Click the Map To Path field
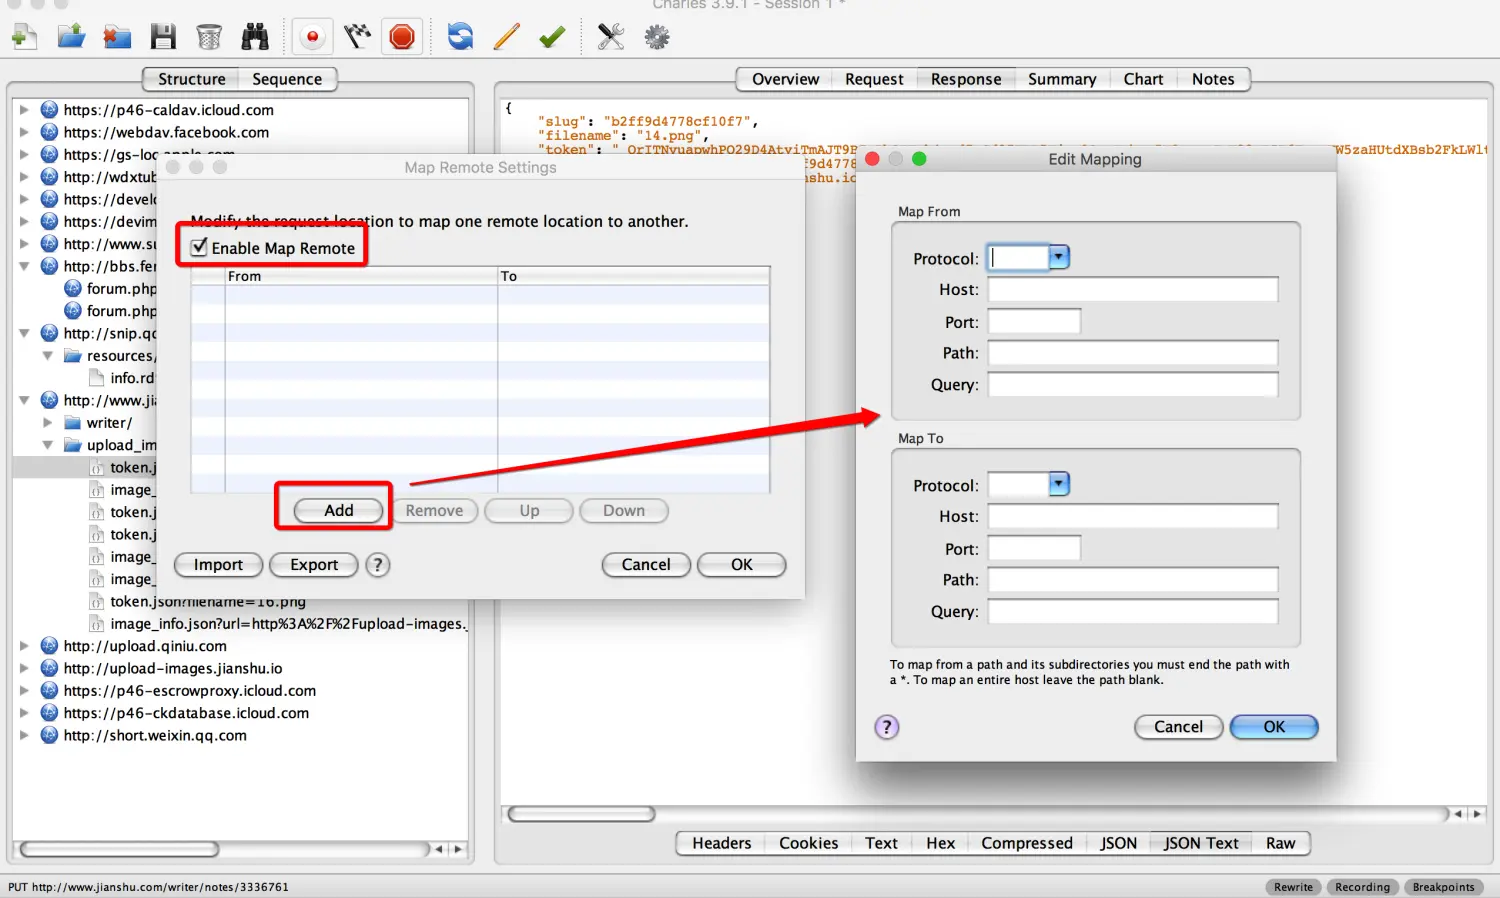This screenshot has width=1500, height=898. pyautogui.click(x=1133, y=580)
